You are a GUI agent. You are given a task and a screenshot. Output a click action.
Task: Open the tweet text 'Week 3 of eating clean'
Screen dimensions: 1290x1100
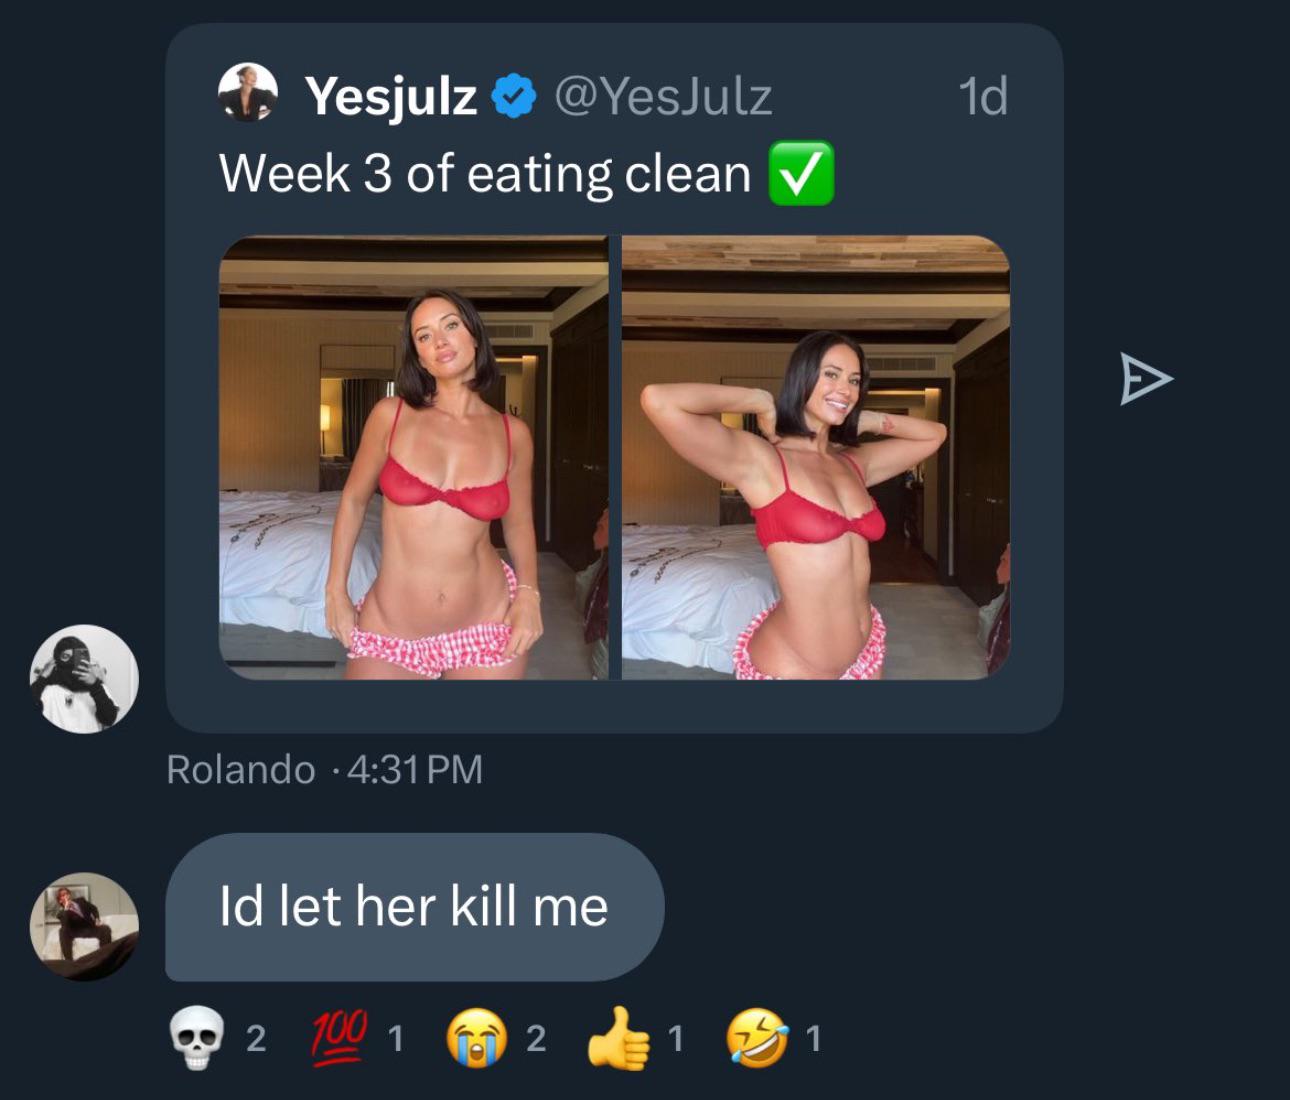(484, 174)
